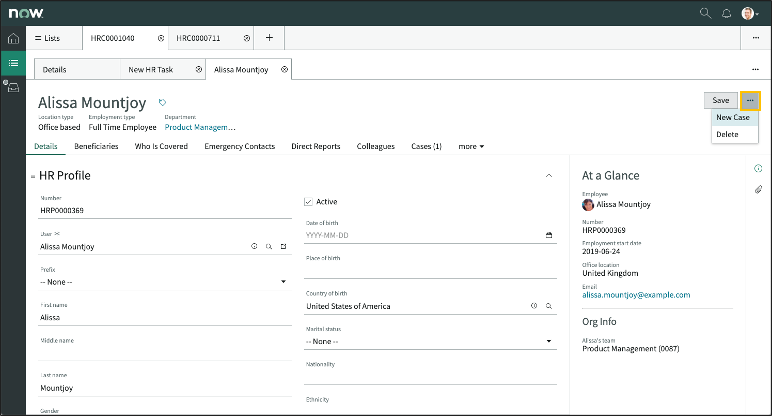Click the Product Management (0087) team text
The image size is (772, 416).
[x=631, y=349]
